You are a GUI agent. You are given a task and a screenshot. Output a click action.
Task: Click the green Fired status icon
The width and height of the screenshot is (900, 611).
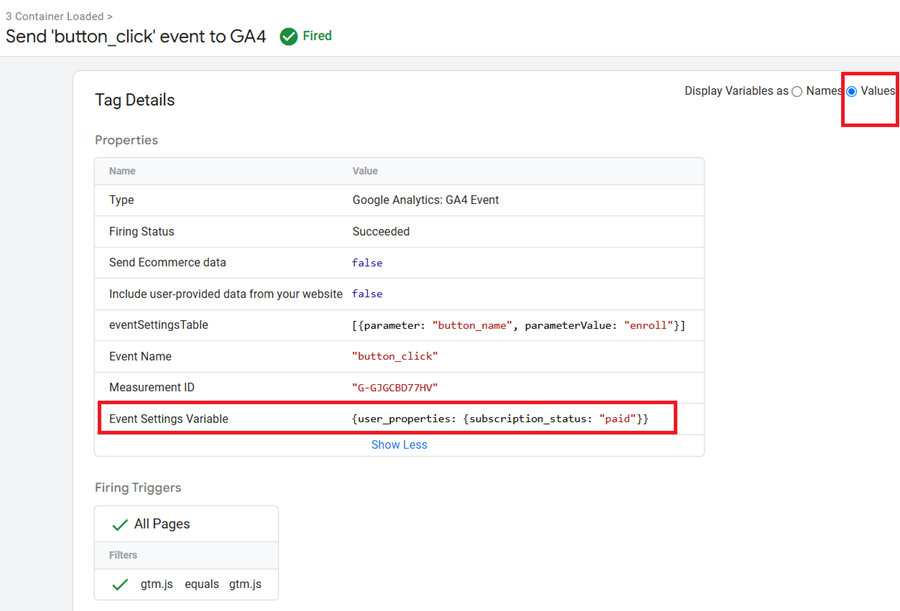(288, 36)
